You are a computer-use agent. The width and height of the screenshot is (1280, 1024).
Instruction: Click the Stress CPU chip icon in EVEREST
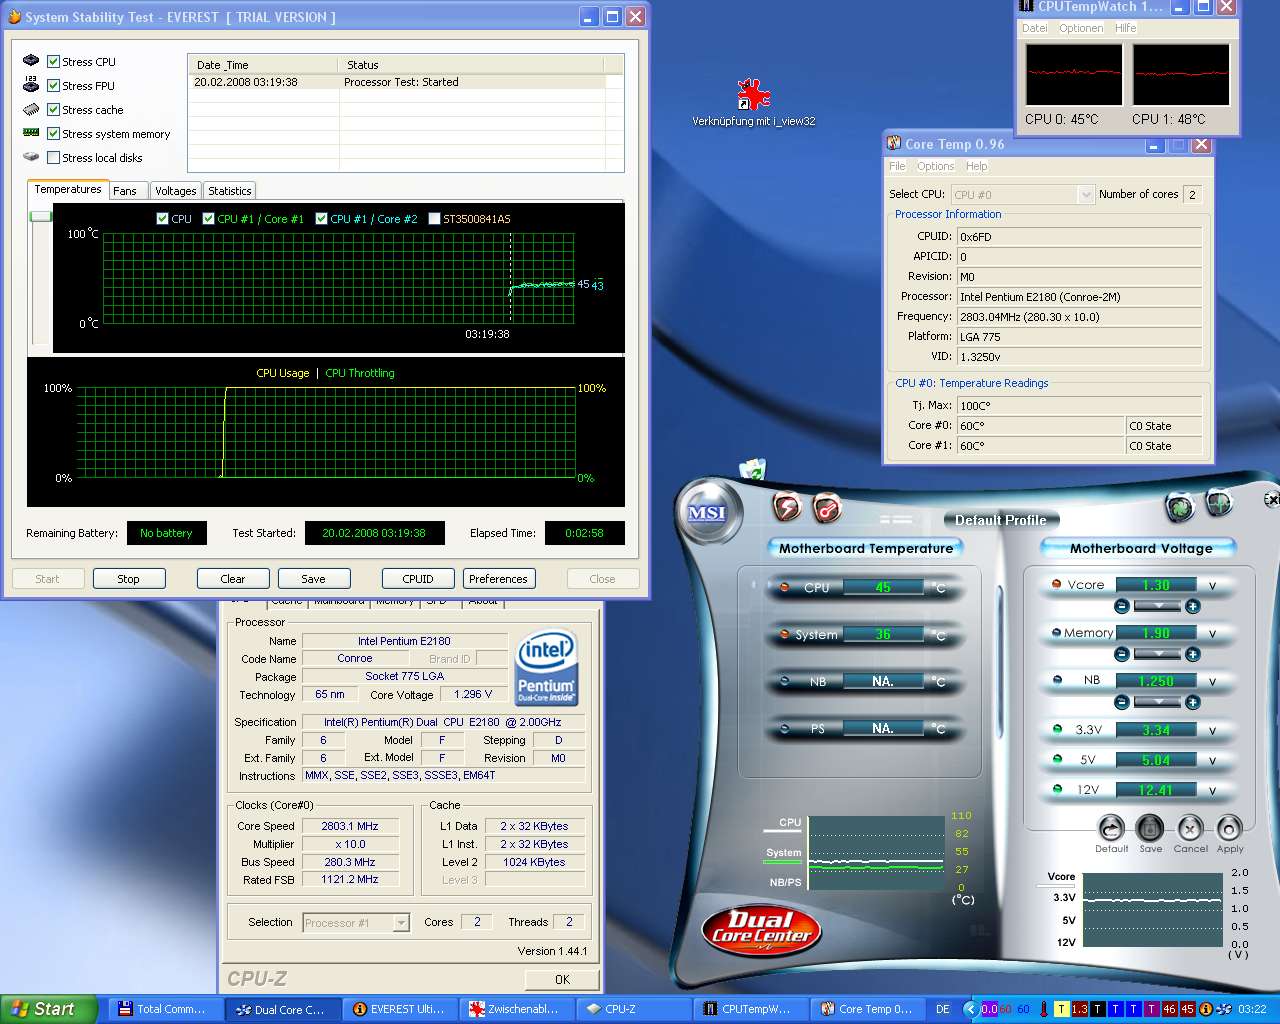[31, 61]
